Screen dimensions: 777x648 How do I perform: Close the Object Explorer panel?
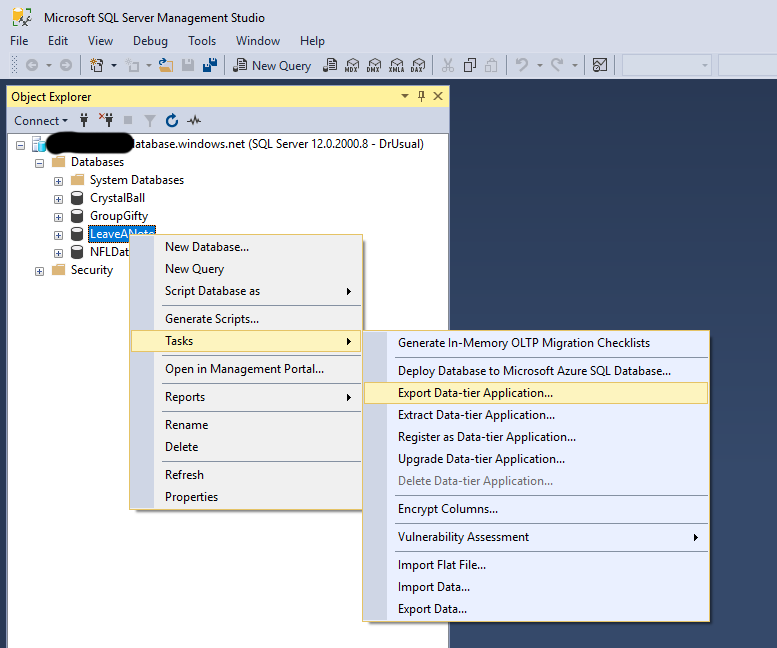click(x=438, y=96)
